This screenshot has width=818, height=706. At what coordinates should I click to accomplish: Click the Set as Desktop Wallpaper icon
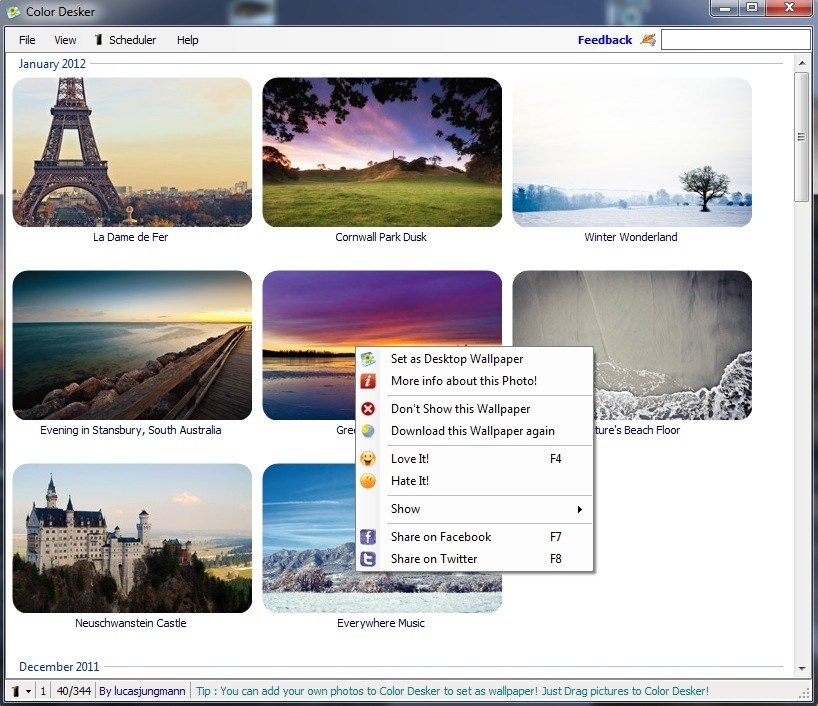[368, 359]
